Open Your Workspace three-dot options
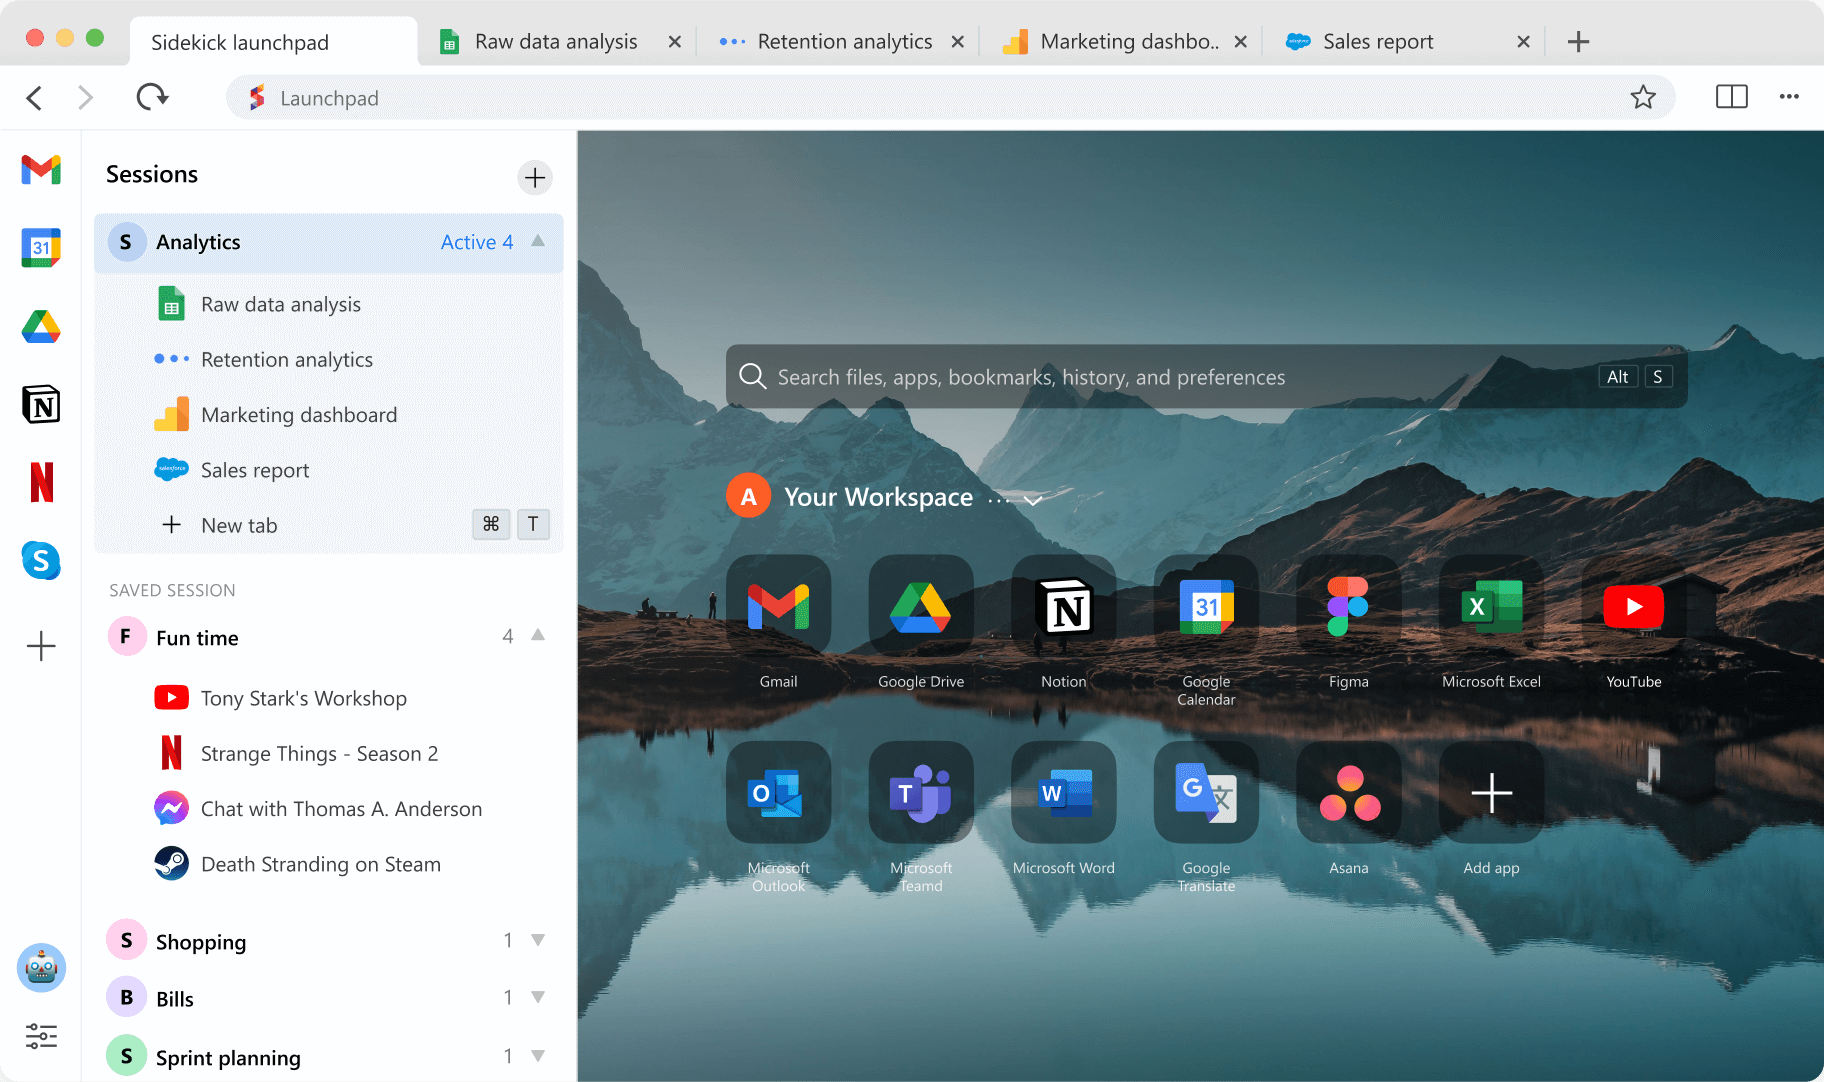 (x=999, y=498)
